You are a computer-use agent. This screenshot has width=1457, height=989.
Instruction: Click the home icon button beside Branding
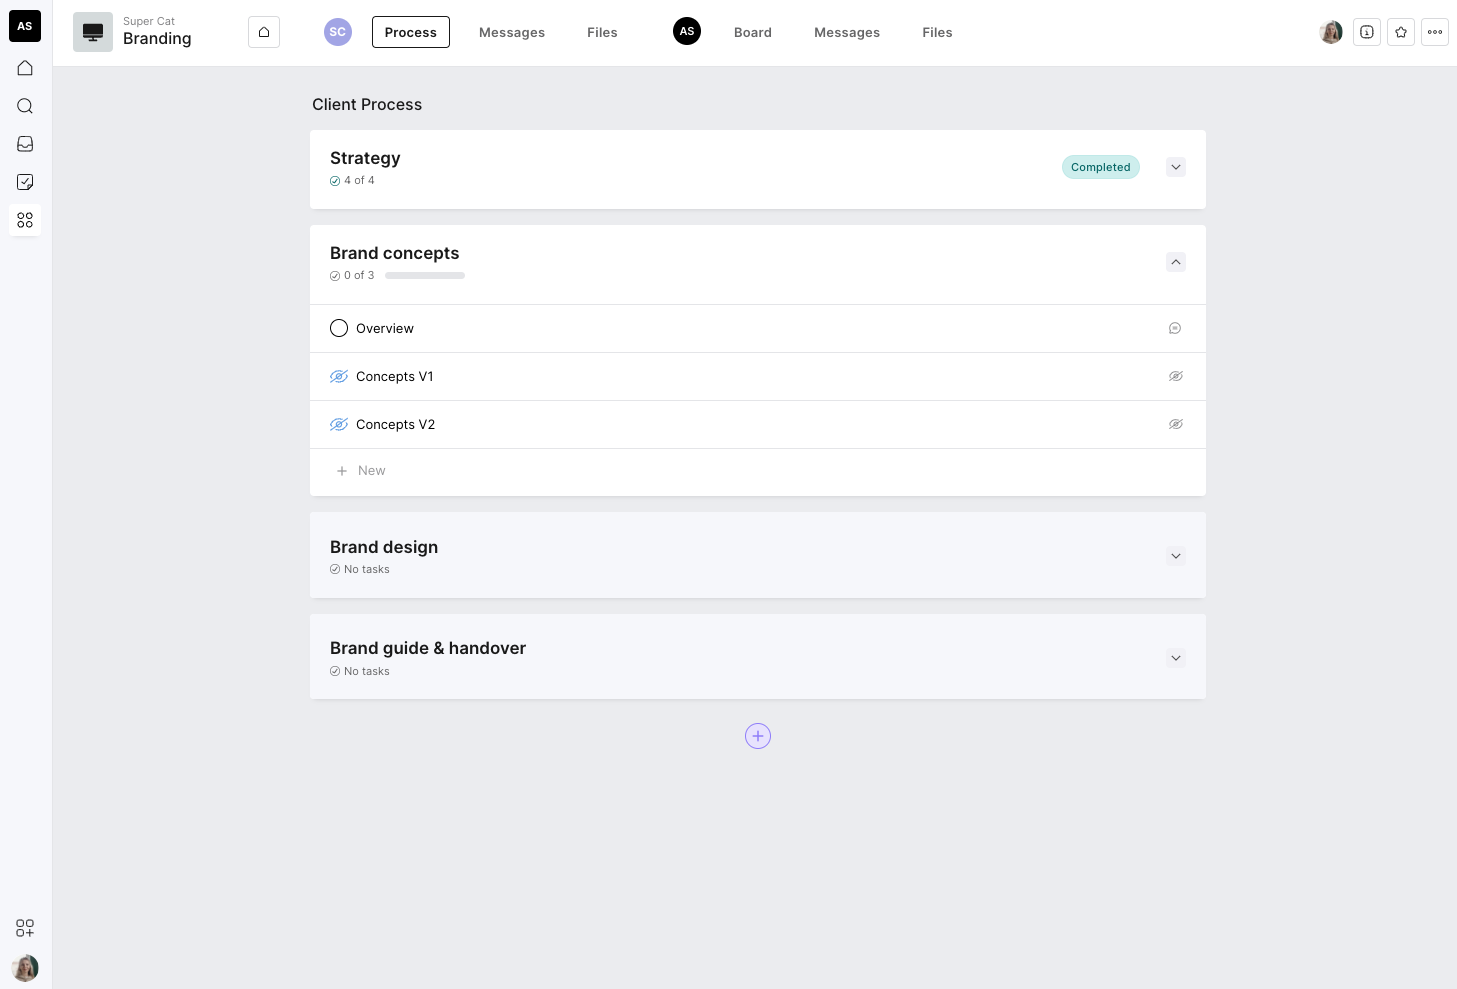pos(264,32)
